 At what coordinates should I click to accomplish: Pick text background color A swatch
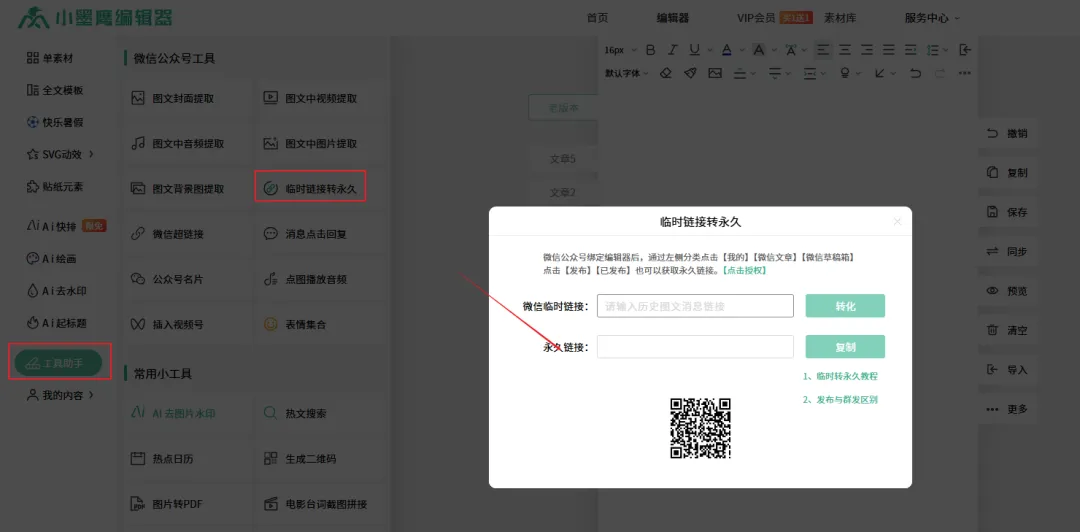coord(758,50)
